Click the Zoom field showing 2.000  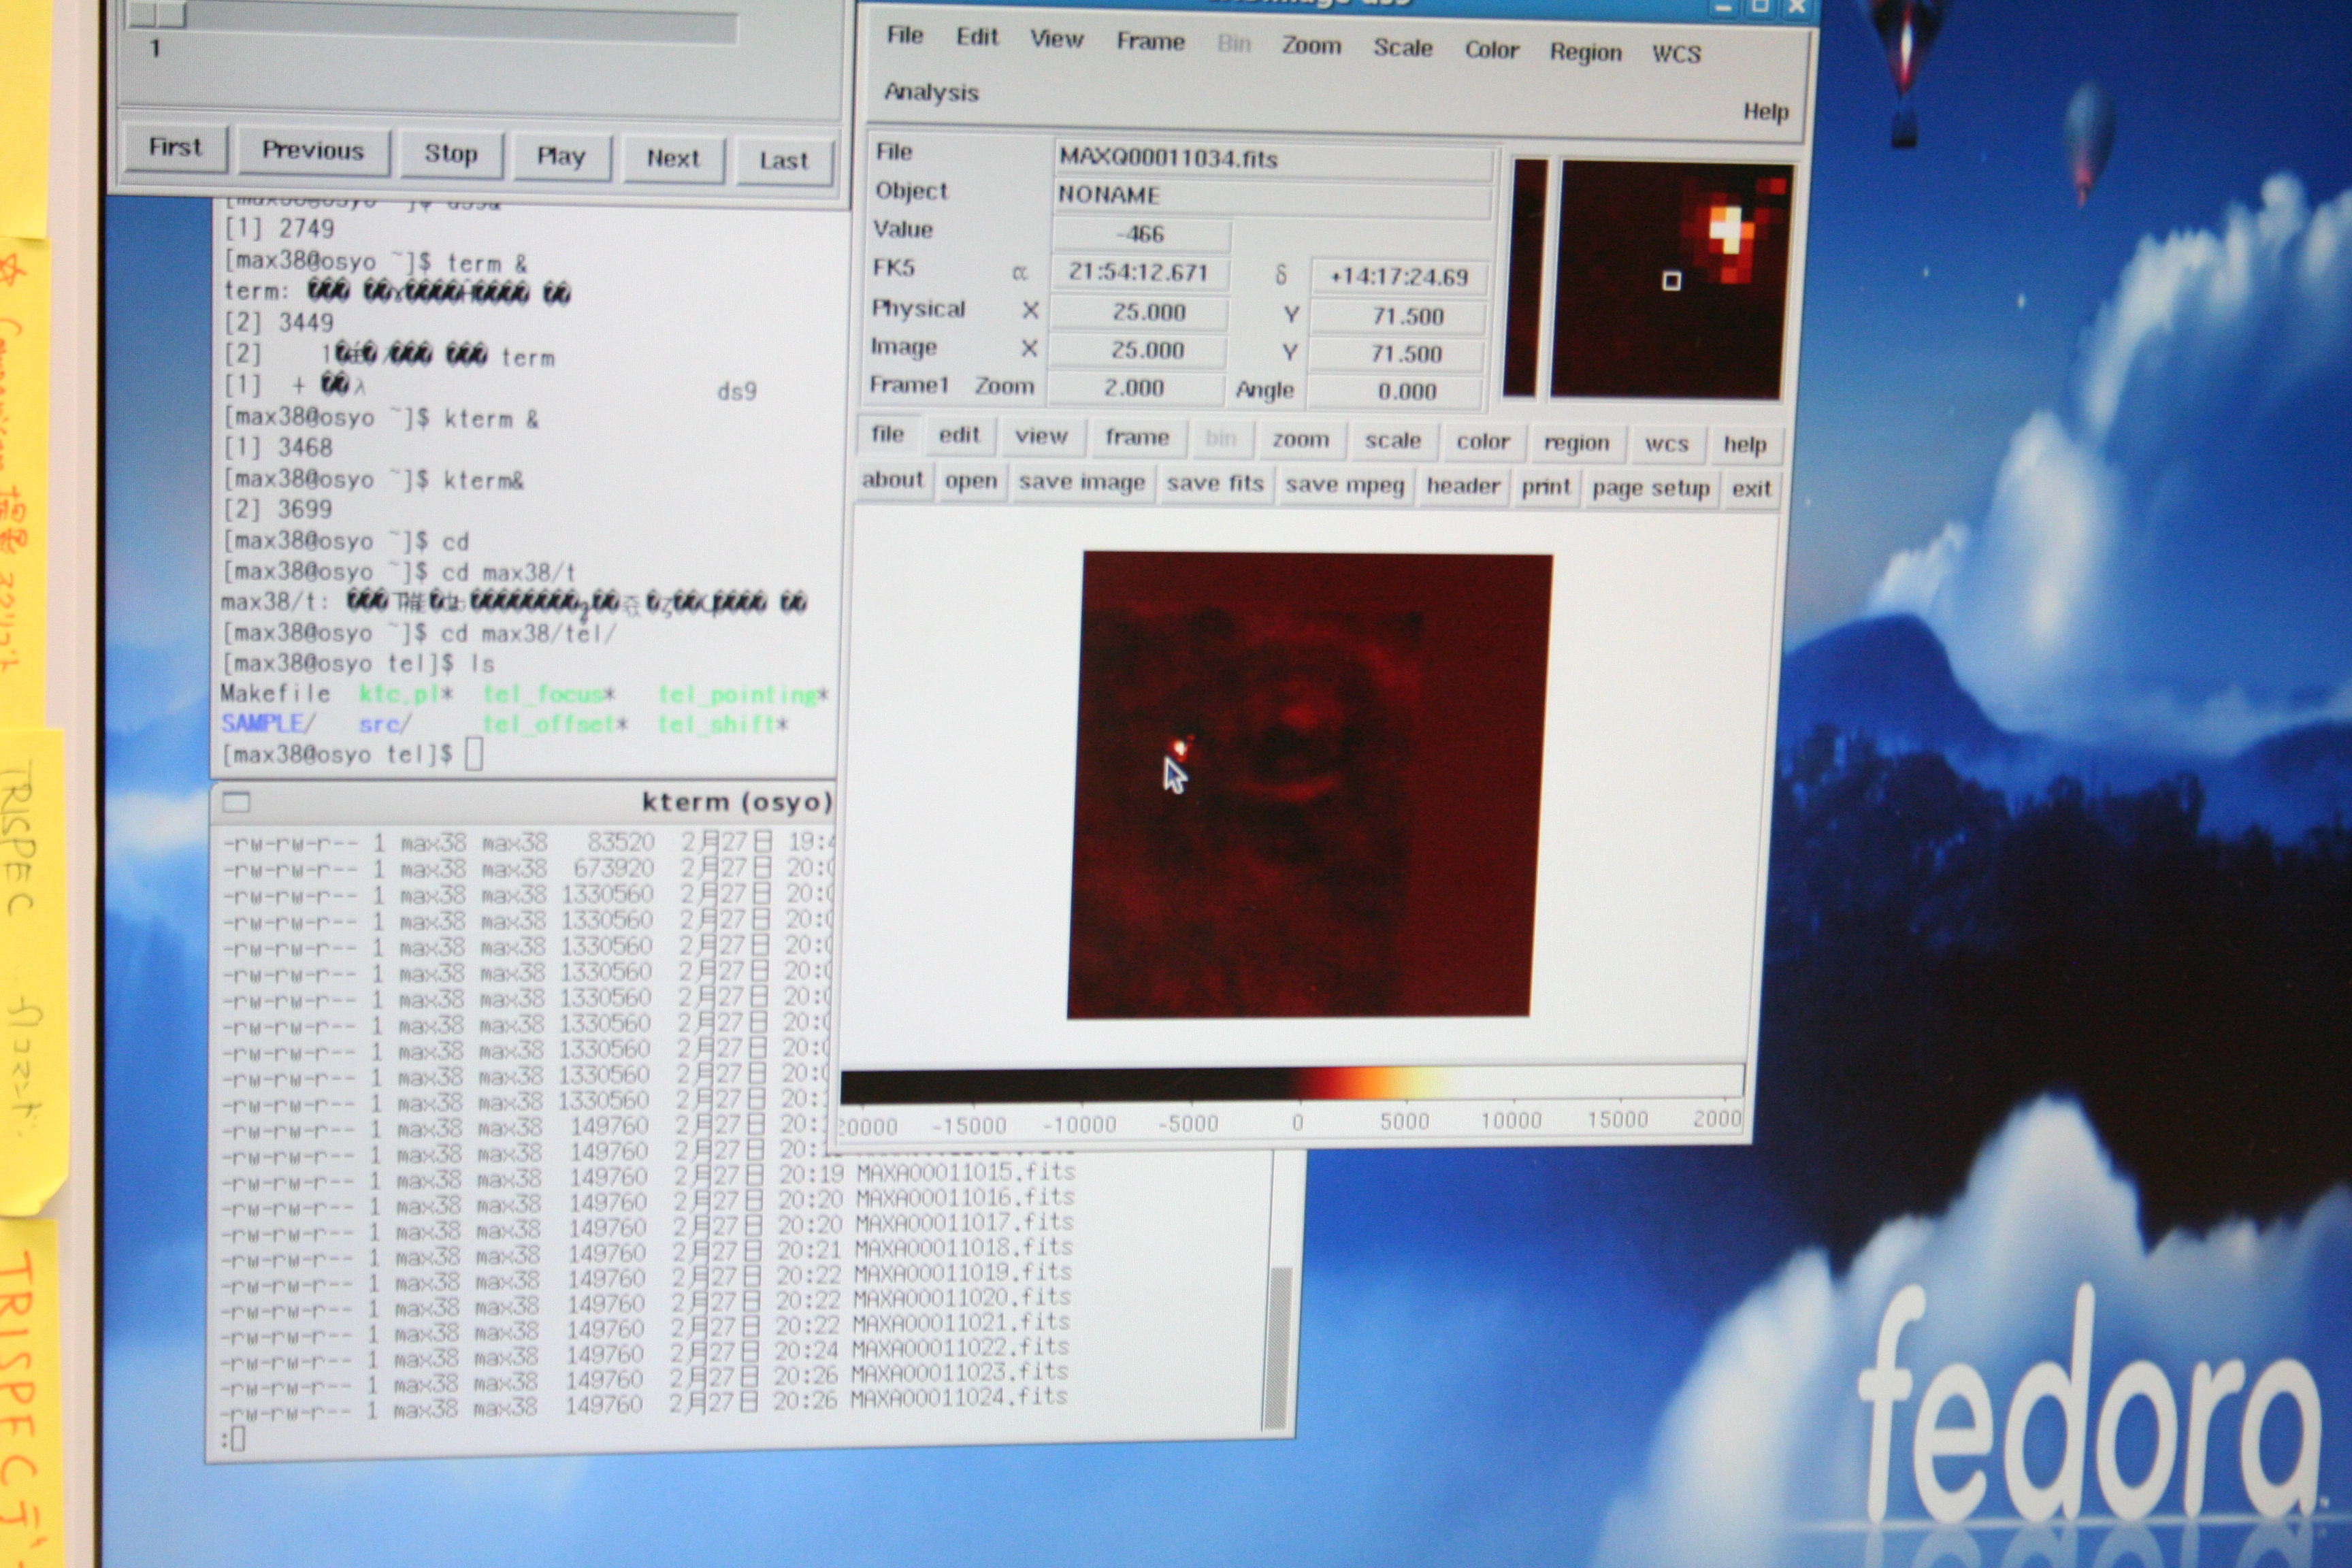tap(1134, 388)
